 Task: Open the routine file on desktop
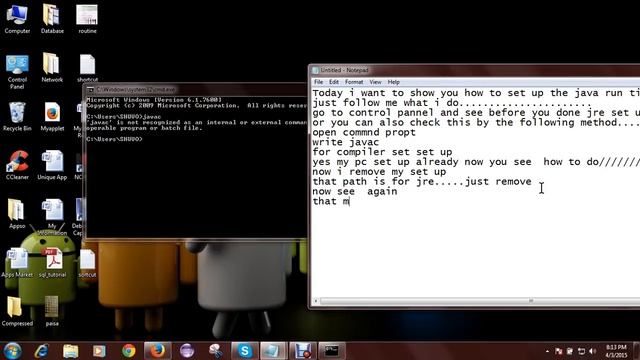tap(87, 19)
